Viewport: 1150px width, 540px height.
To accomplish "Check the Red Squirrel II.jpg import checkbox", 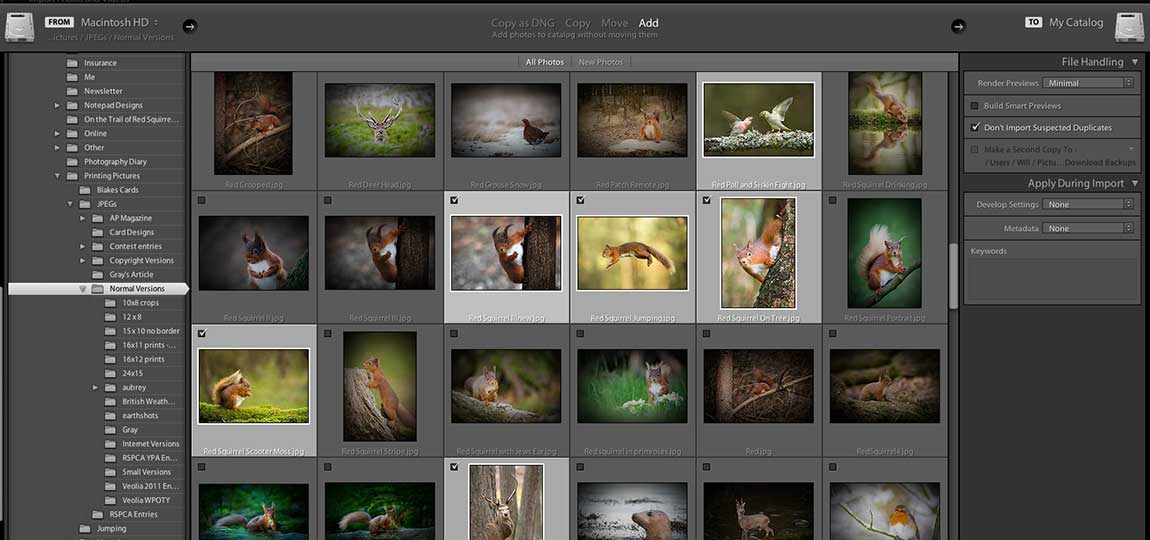I will tap(202, 200).
